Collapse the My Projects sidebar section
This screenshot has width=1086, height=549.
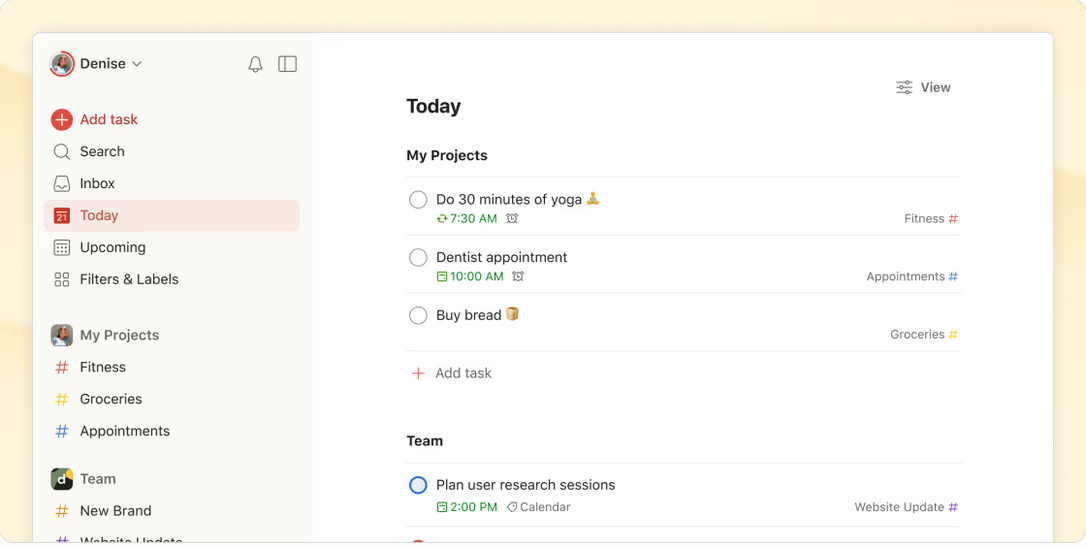coord(119,335)
